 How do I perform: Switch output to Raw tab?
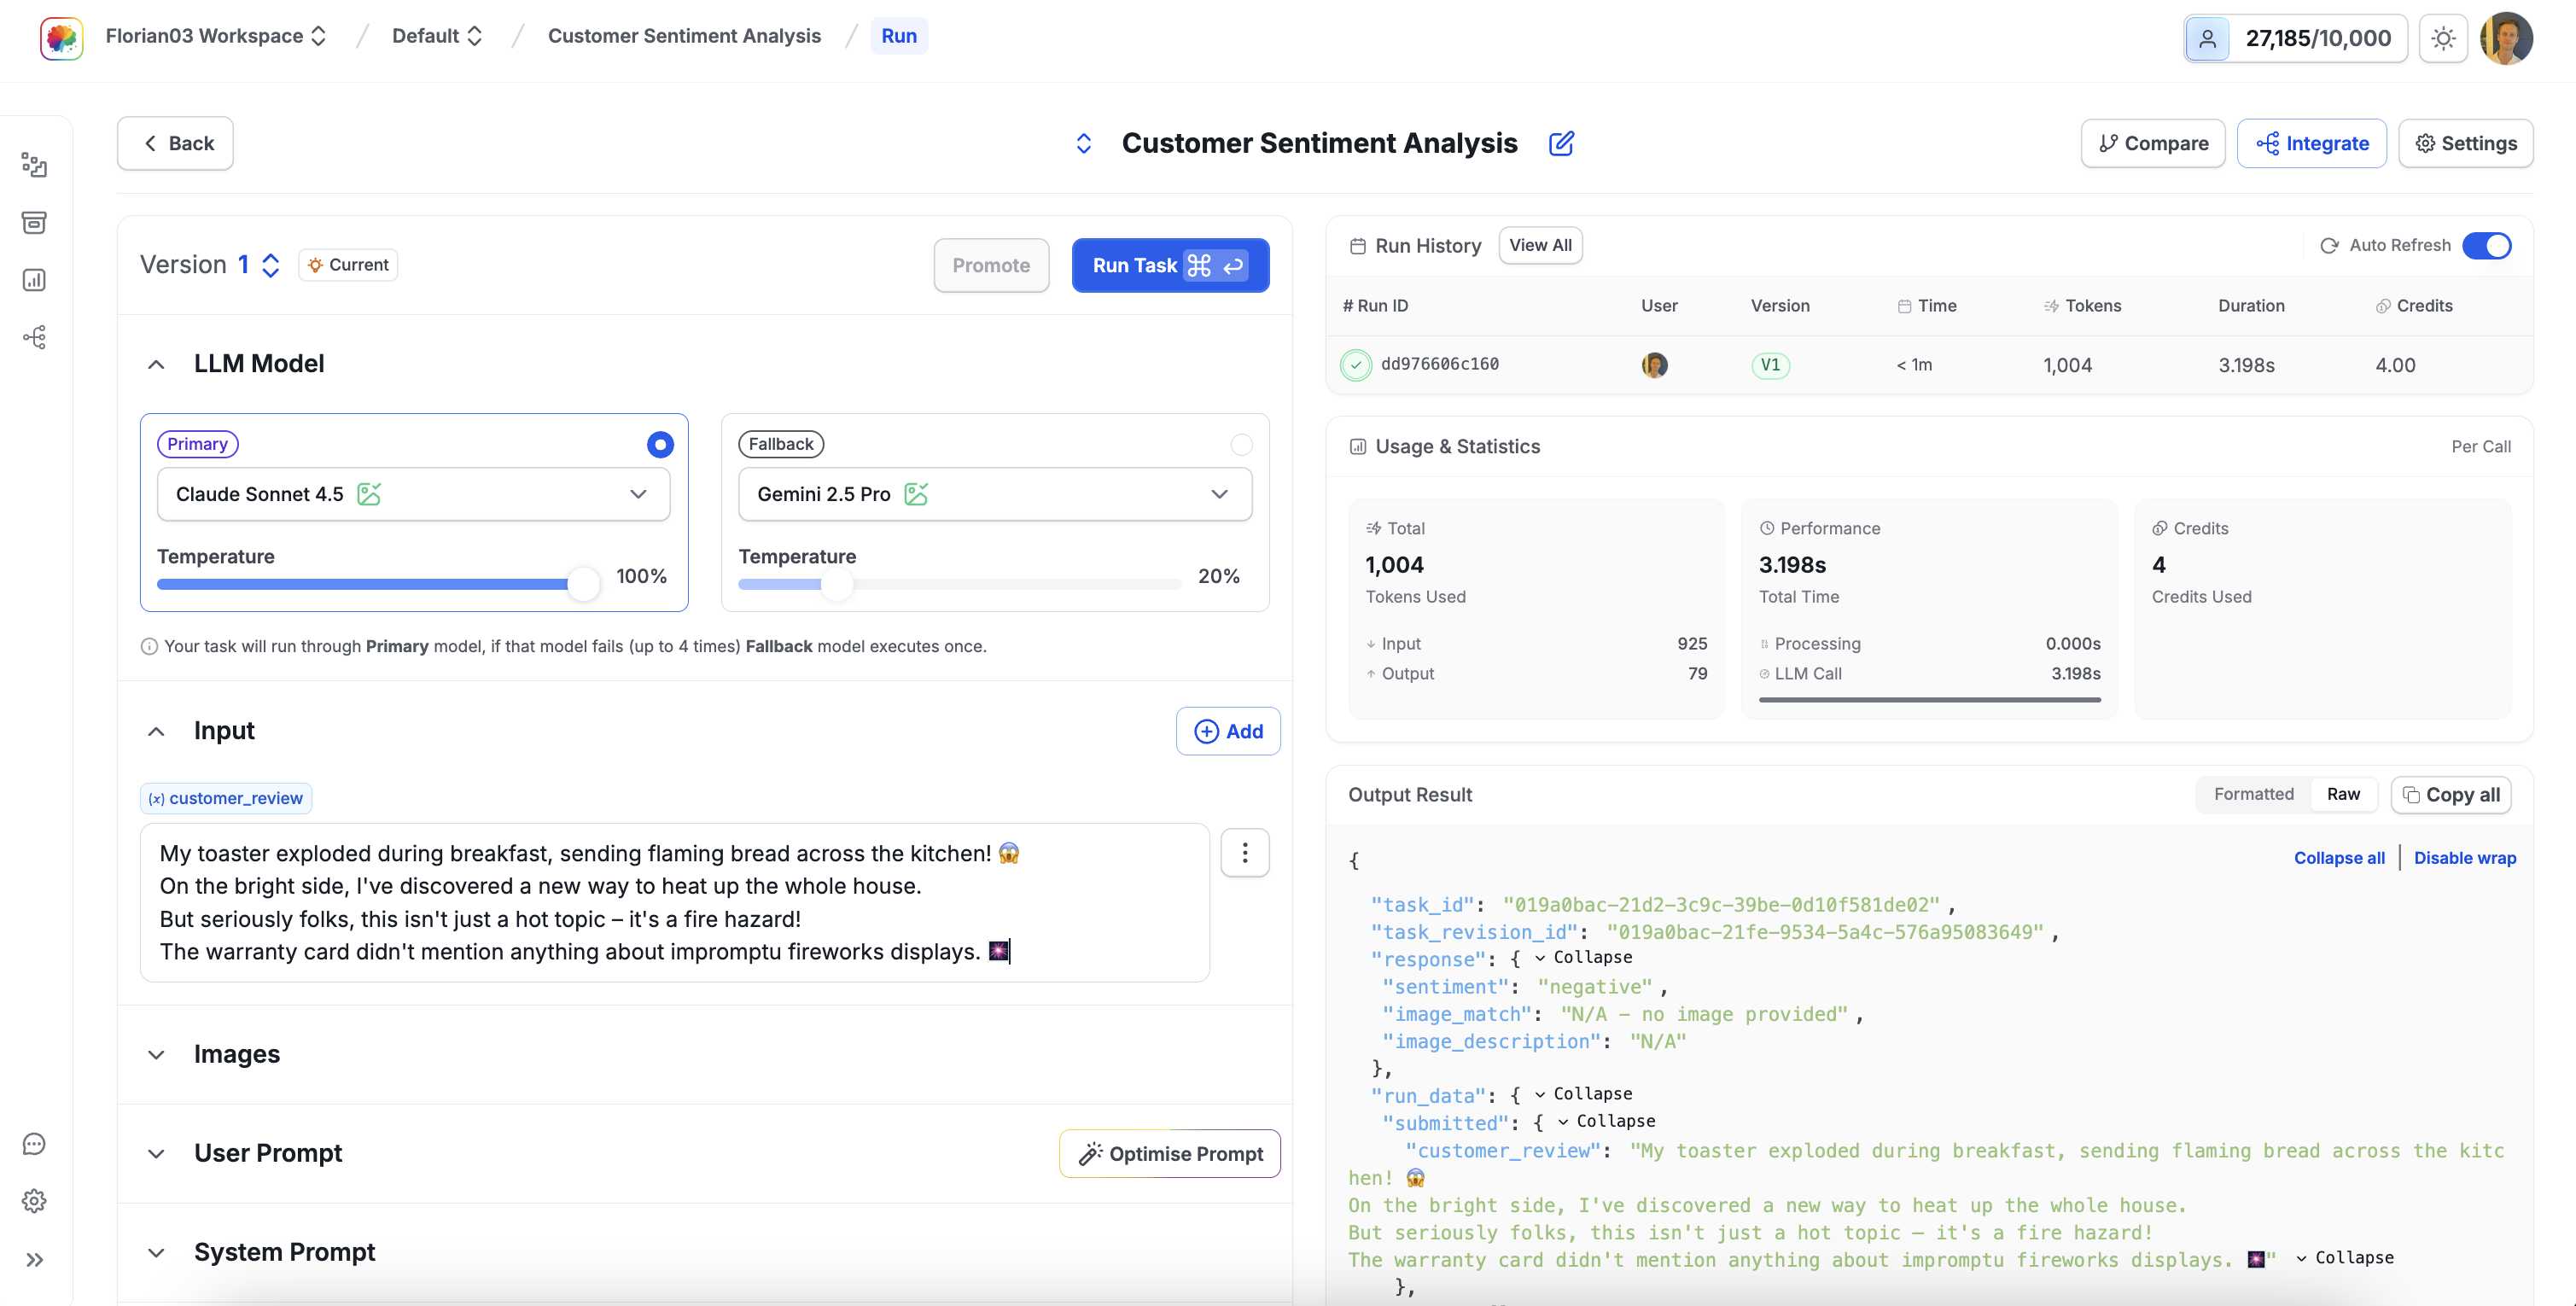tap(2342, 794)
